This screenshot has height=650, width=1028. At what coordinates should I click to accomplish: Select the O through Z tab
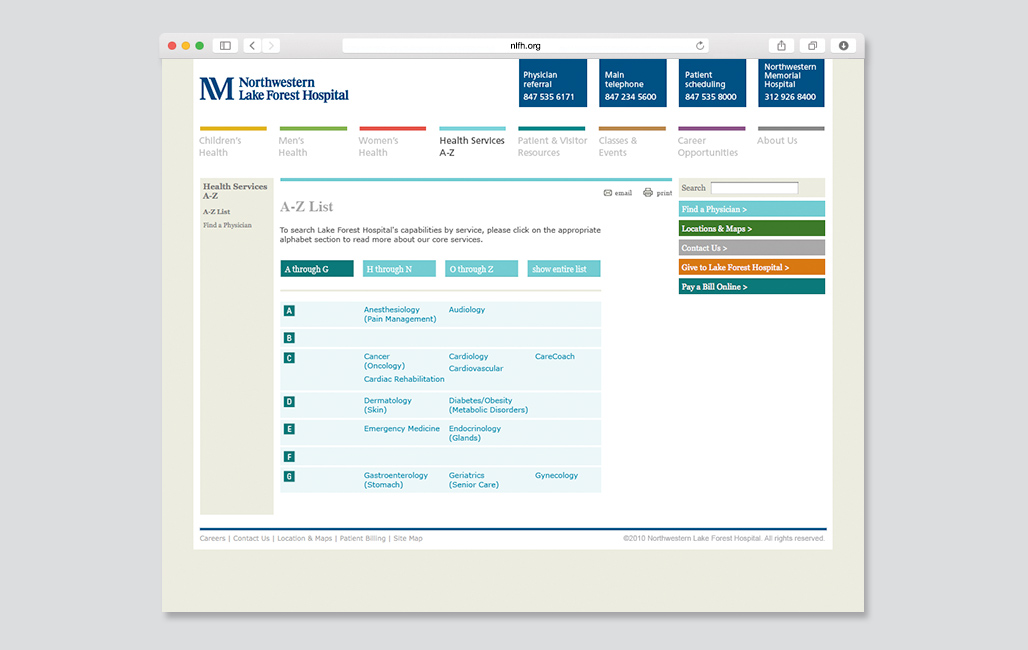click(x=481, y=269)
